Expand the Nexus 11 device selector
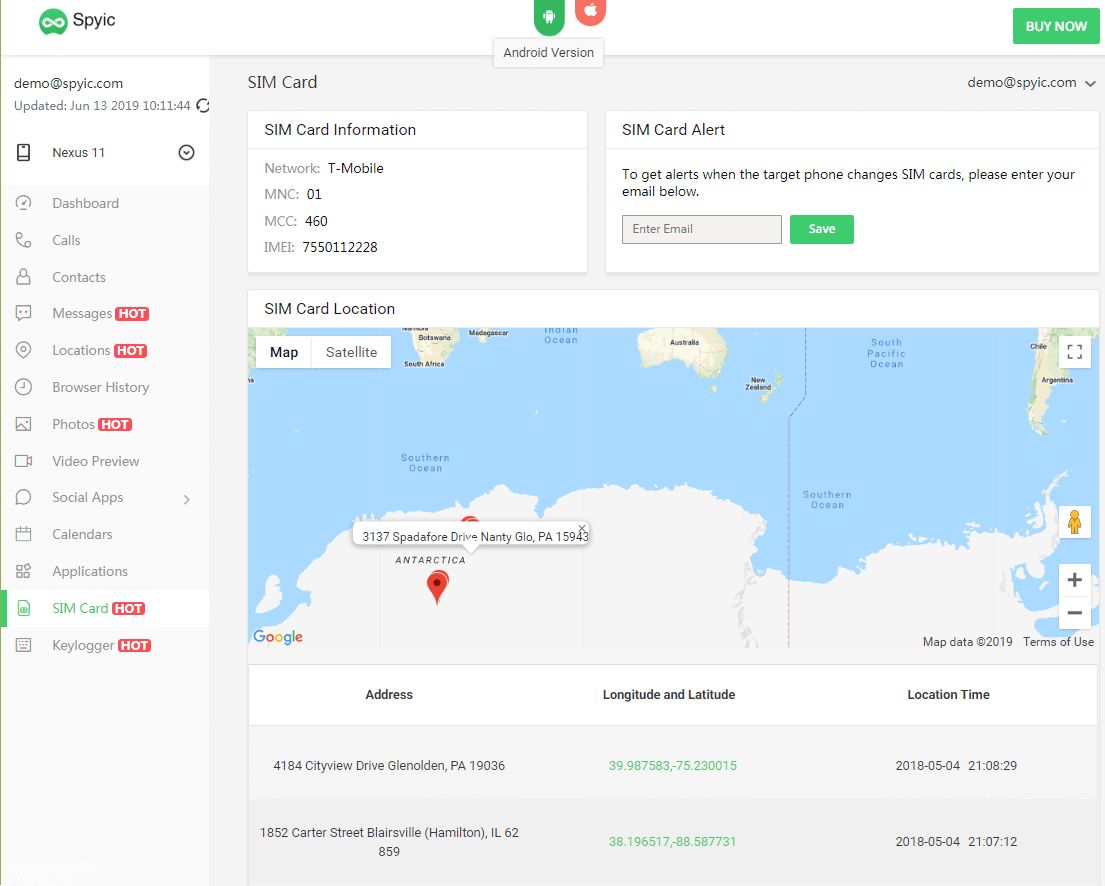 pyautogui.click(x=186, y=152)
